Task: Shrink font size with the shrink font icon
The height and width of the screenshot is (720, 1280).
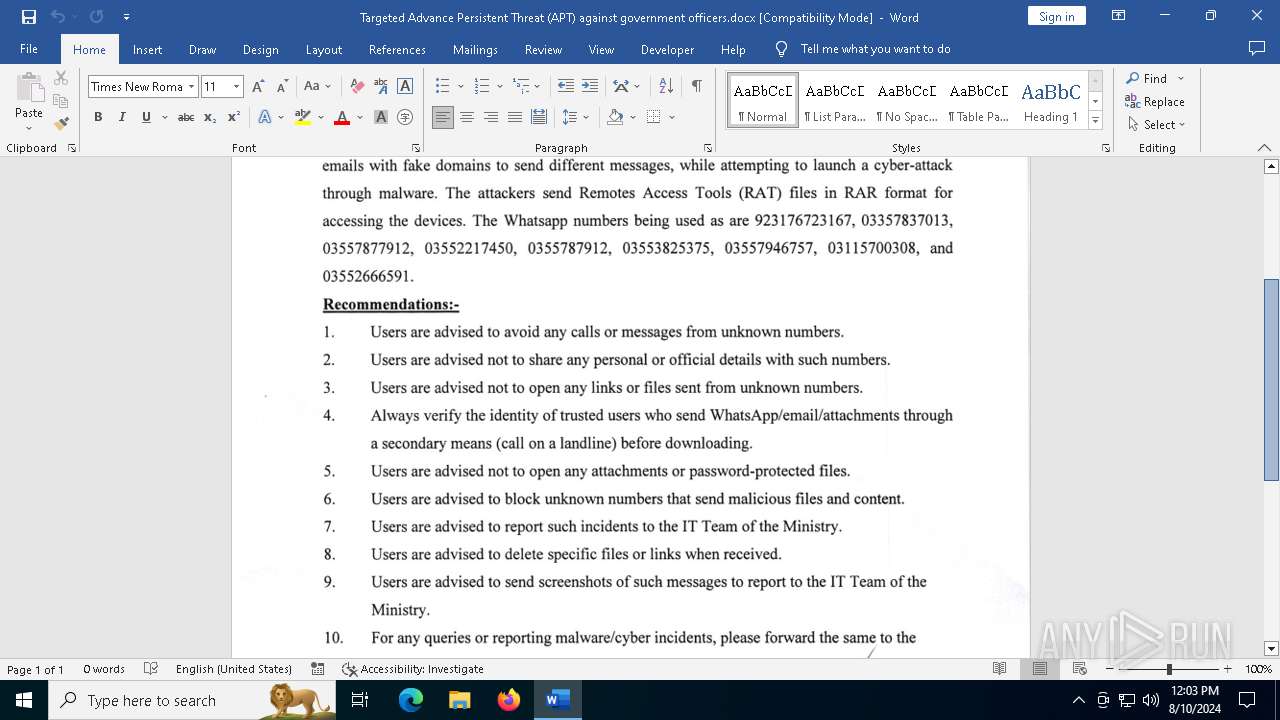Action: coord(282,87)
